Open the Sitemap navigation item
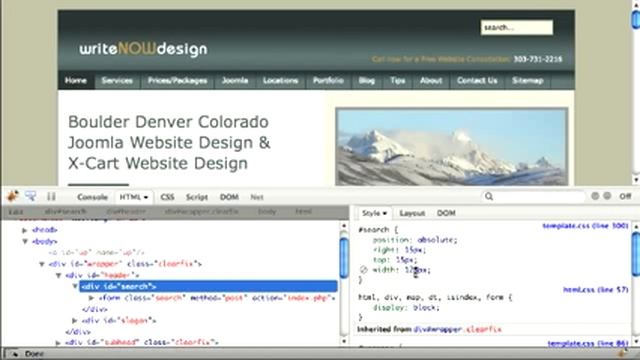The width and height of the screenshot is (640, 360). pos(528,80)
